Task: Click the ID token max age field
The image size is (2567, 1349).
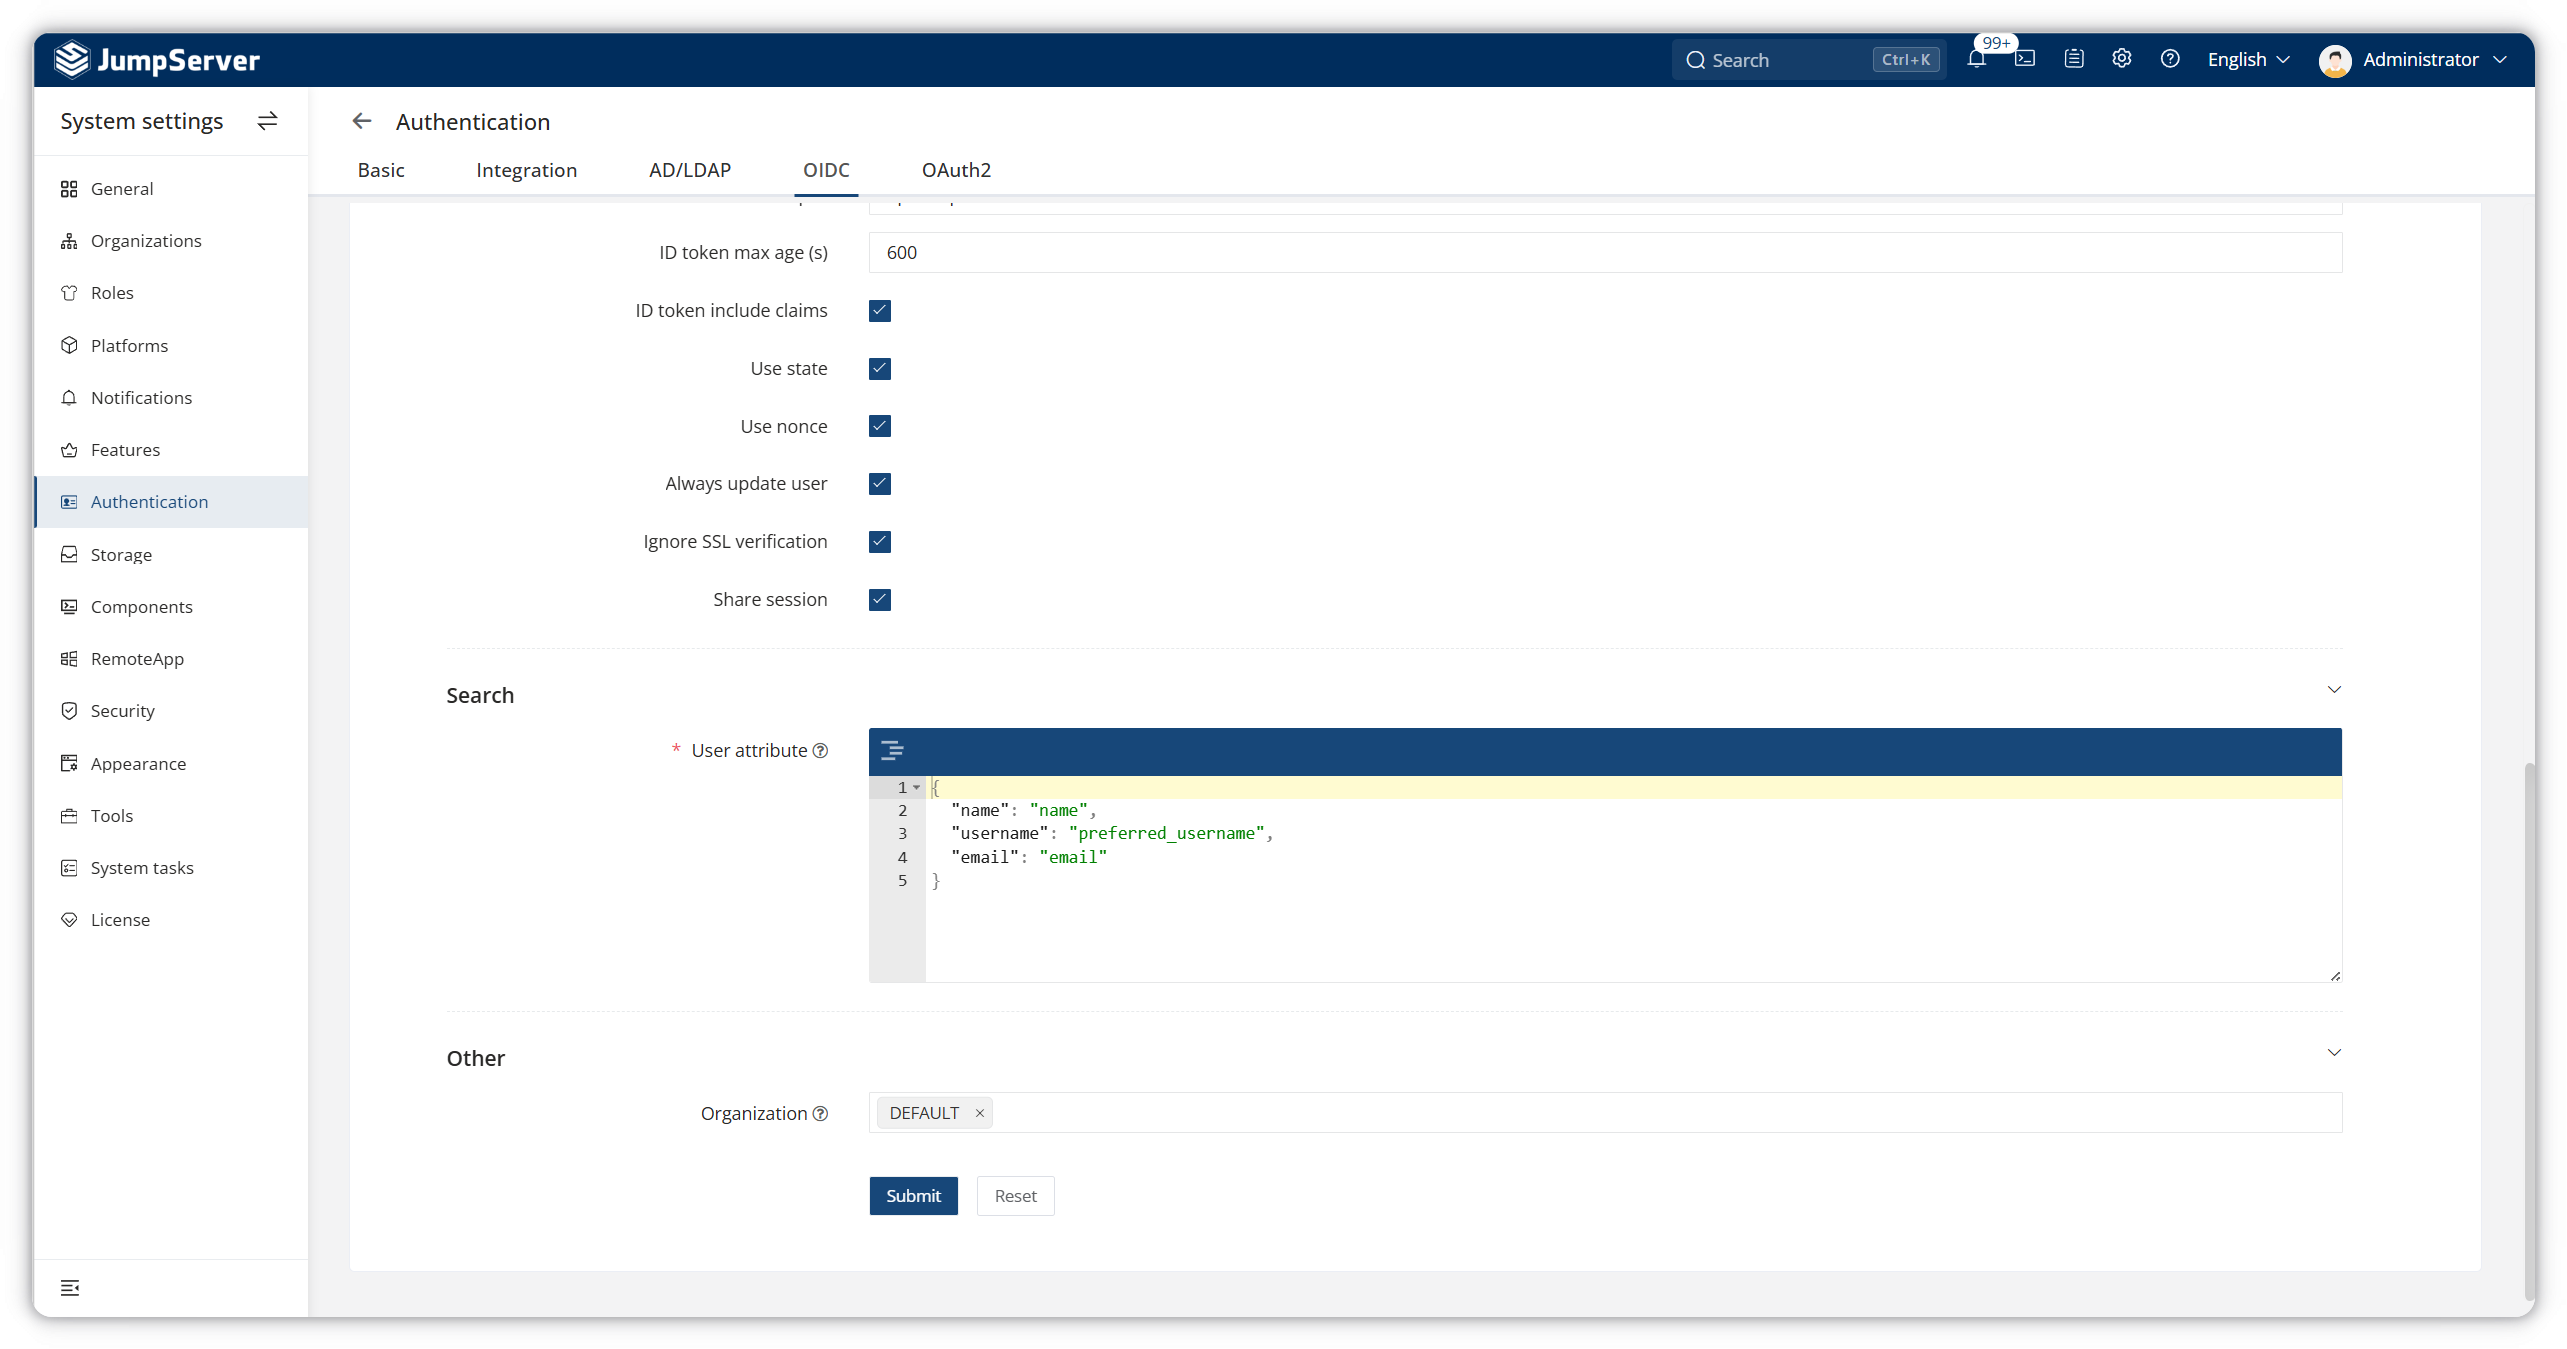Action: (1605, 253)
